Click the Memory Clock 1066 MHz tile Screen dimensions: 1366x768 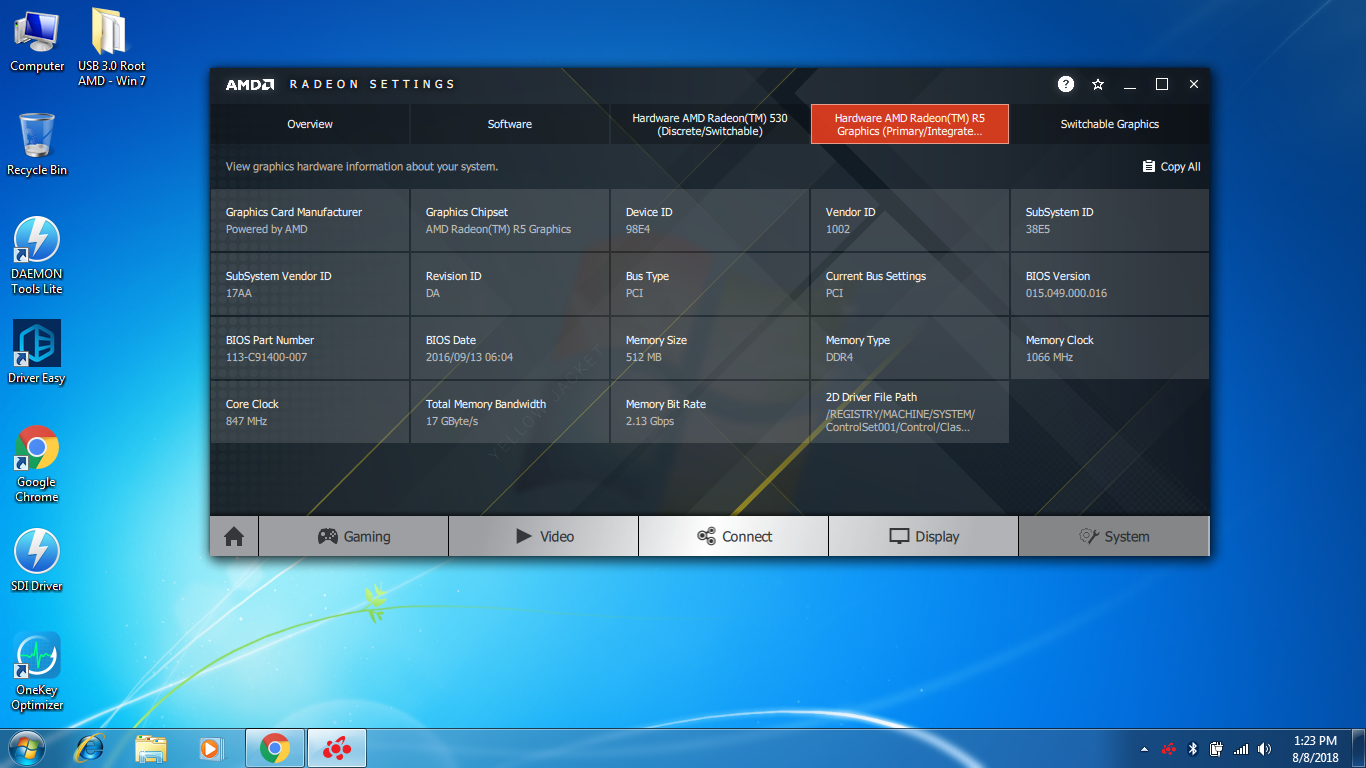1110,348
